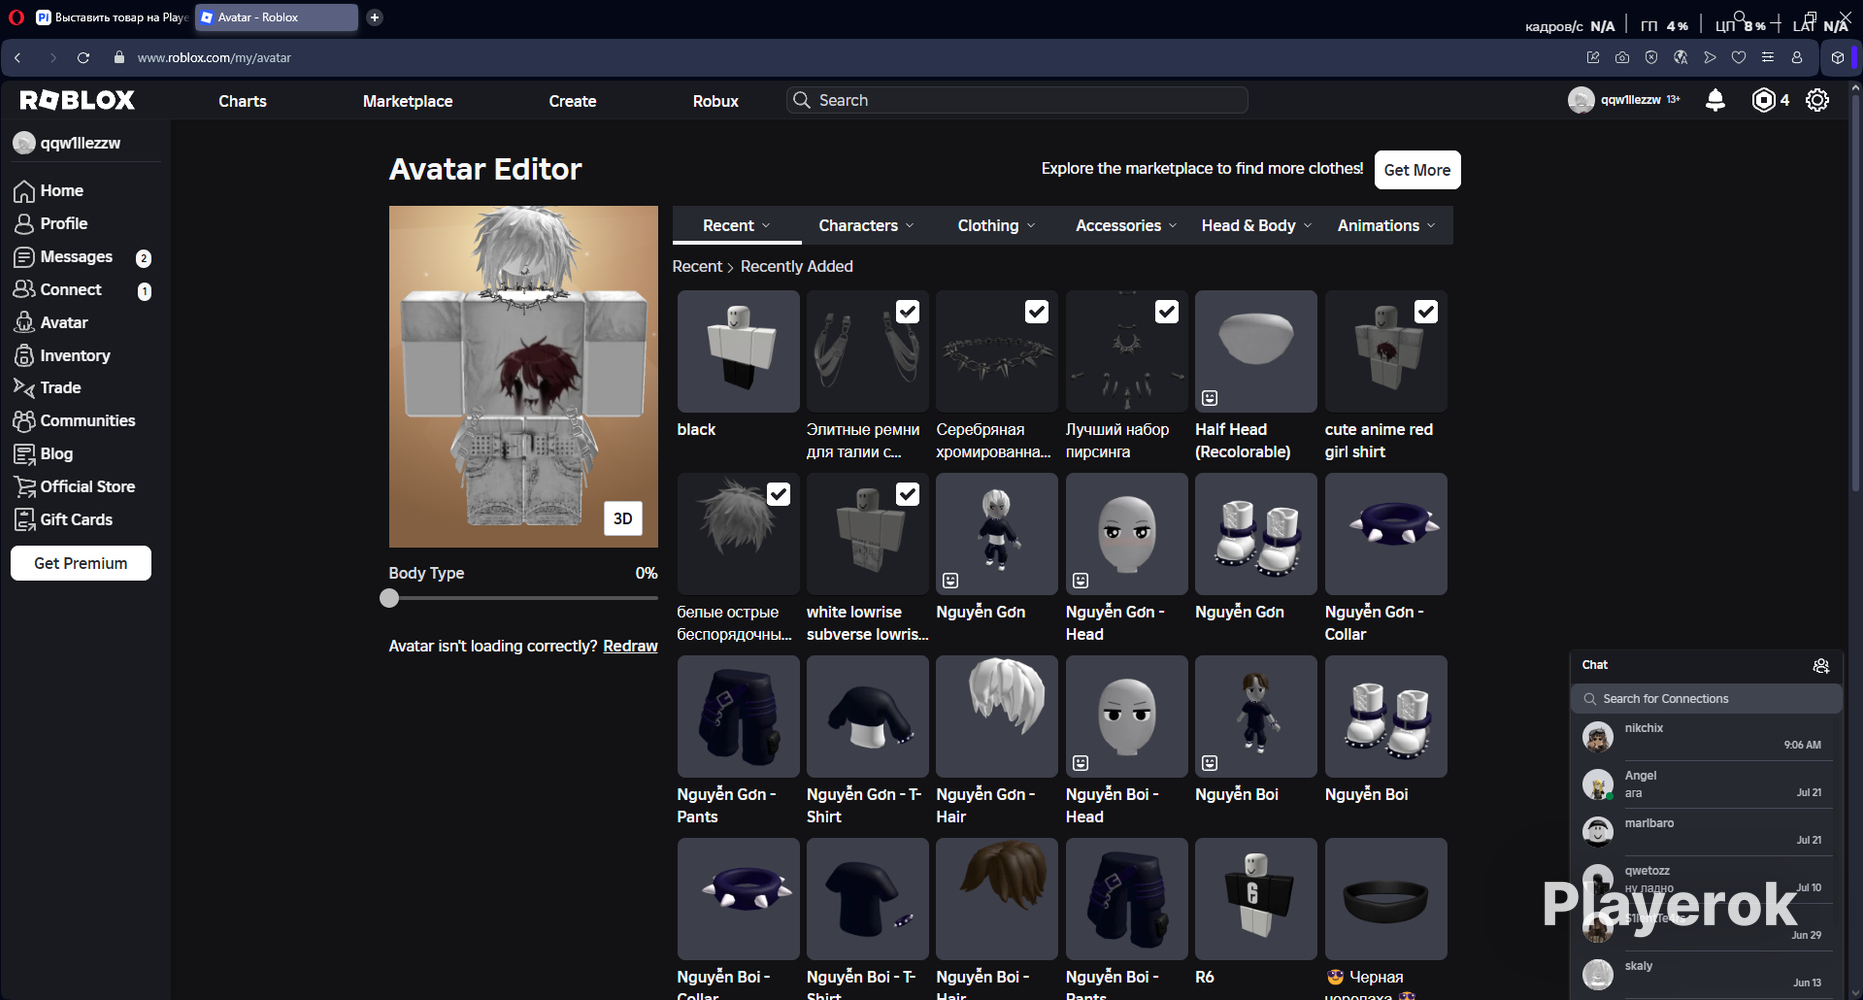Screen dimensions: 1863x1000
Task: Open the Profile page in sidebar
Action: [51, 223]
